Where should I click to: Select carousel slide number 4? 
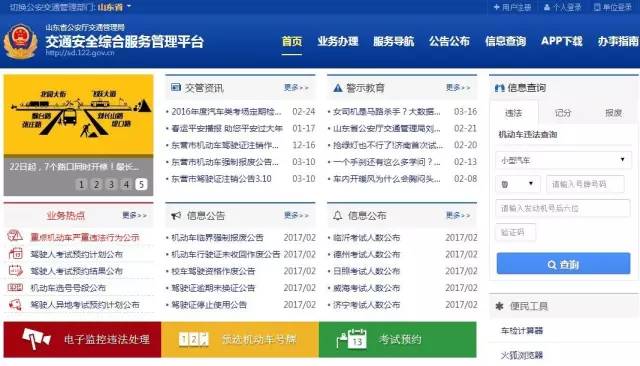[x=126, y=184]
